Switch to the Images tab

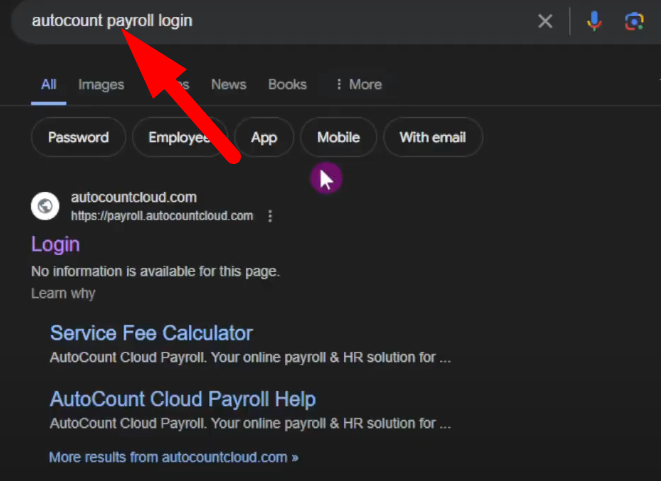click(101, 85)
